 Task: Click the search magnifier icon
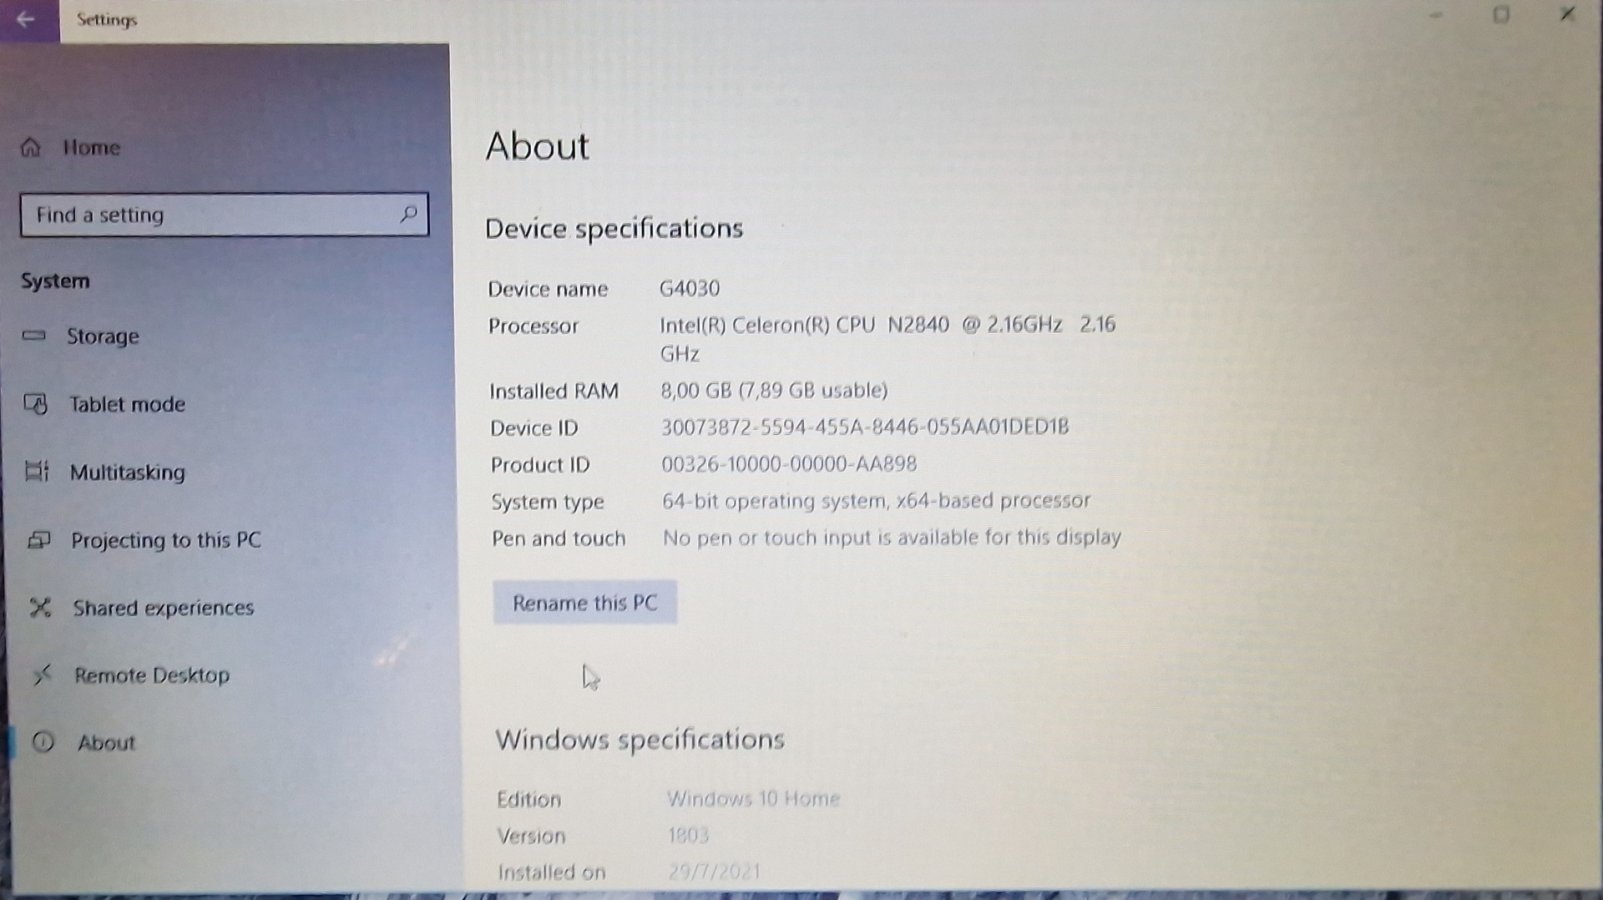(x=408, y=214)
